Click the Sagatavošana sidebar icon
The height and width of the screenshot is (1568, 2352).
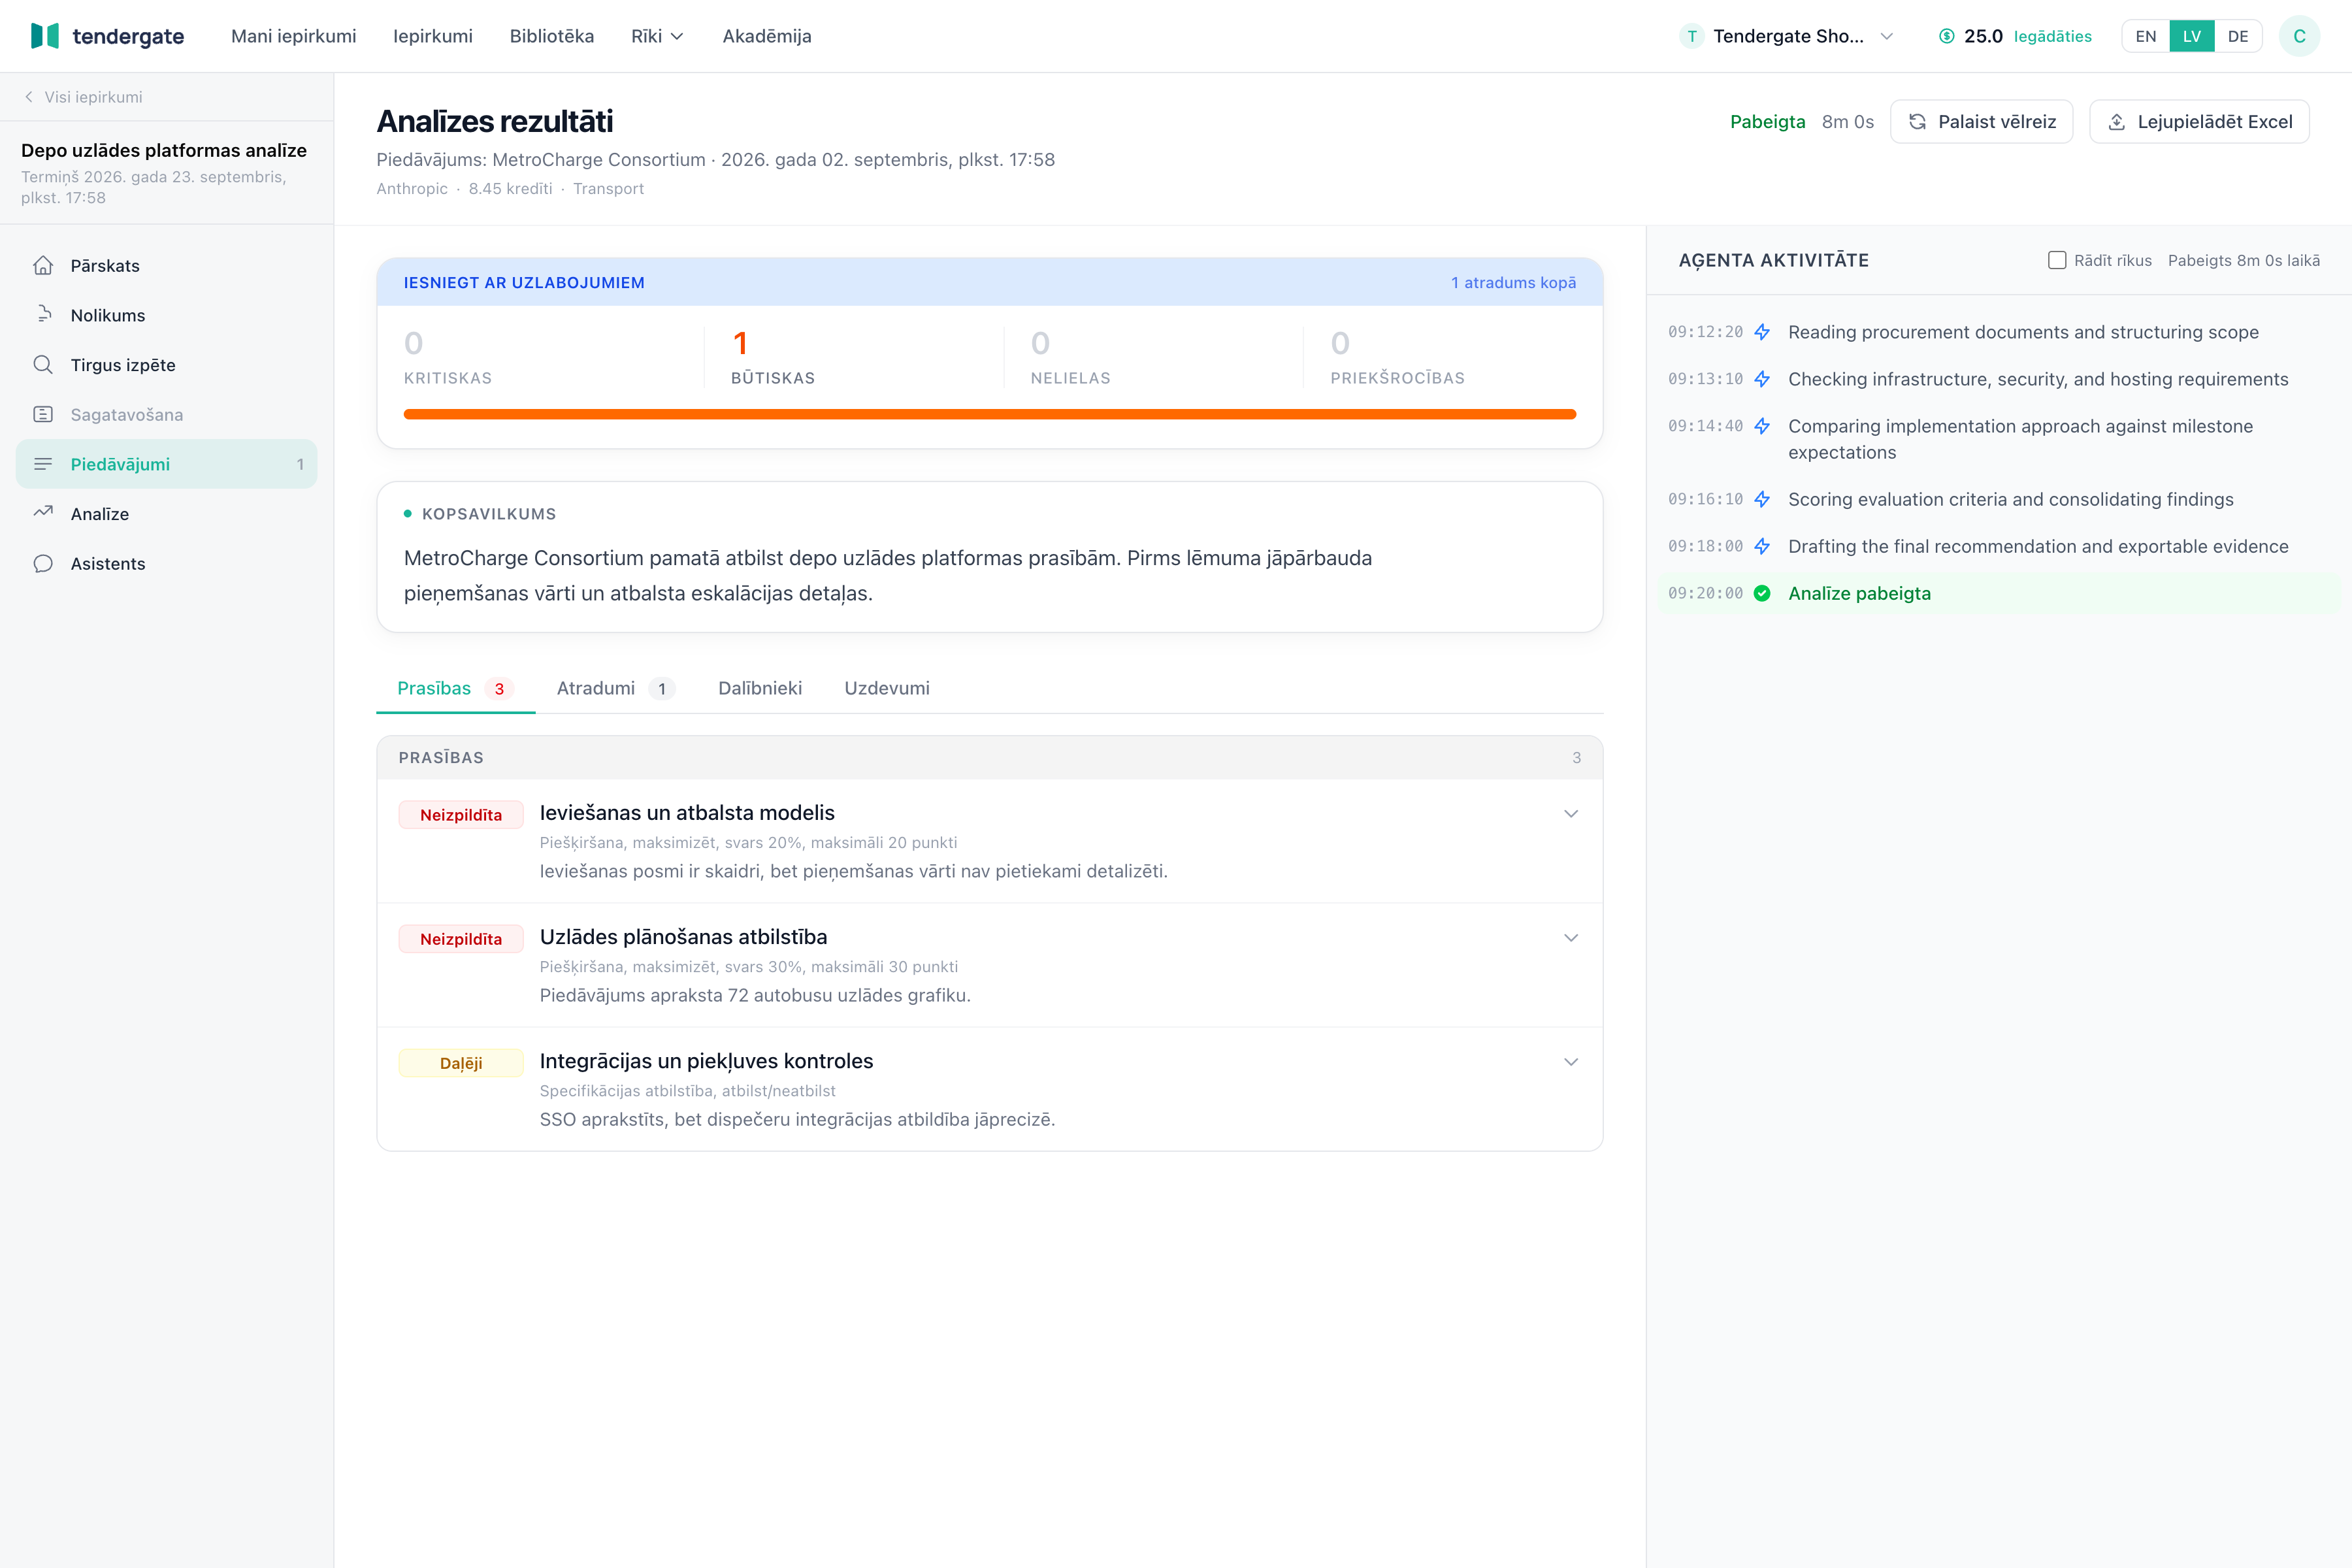coord(43,414)
